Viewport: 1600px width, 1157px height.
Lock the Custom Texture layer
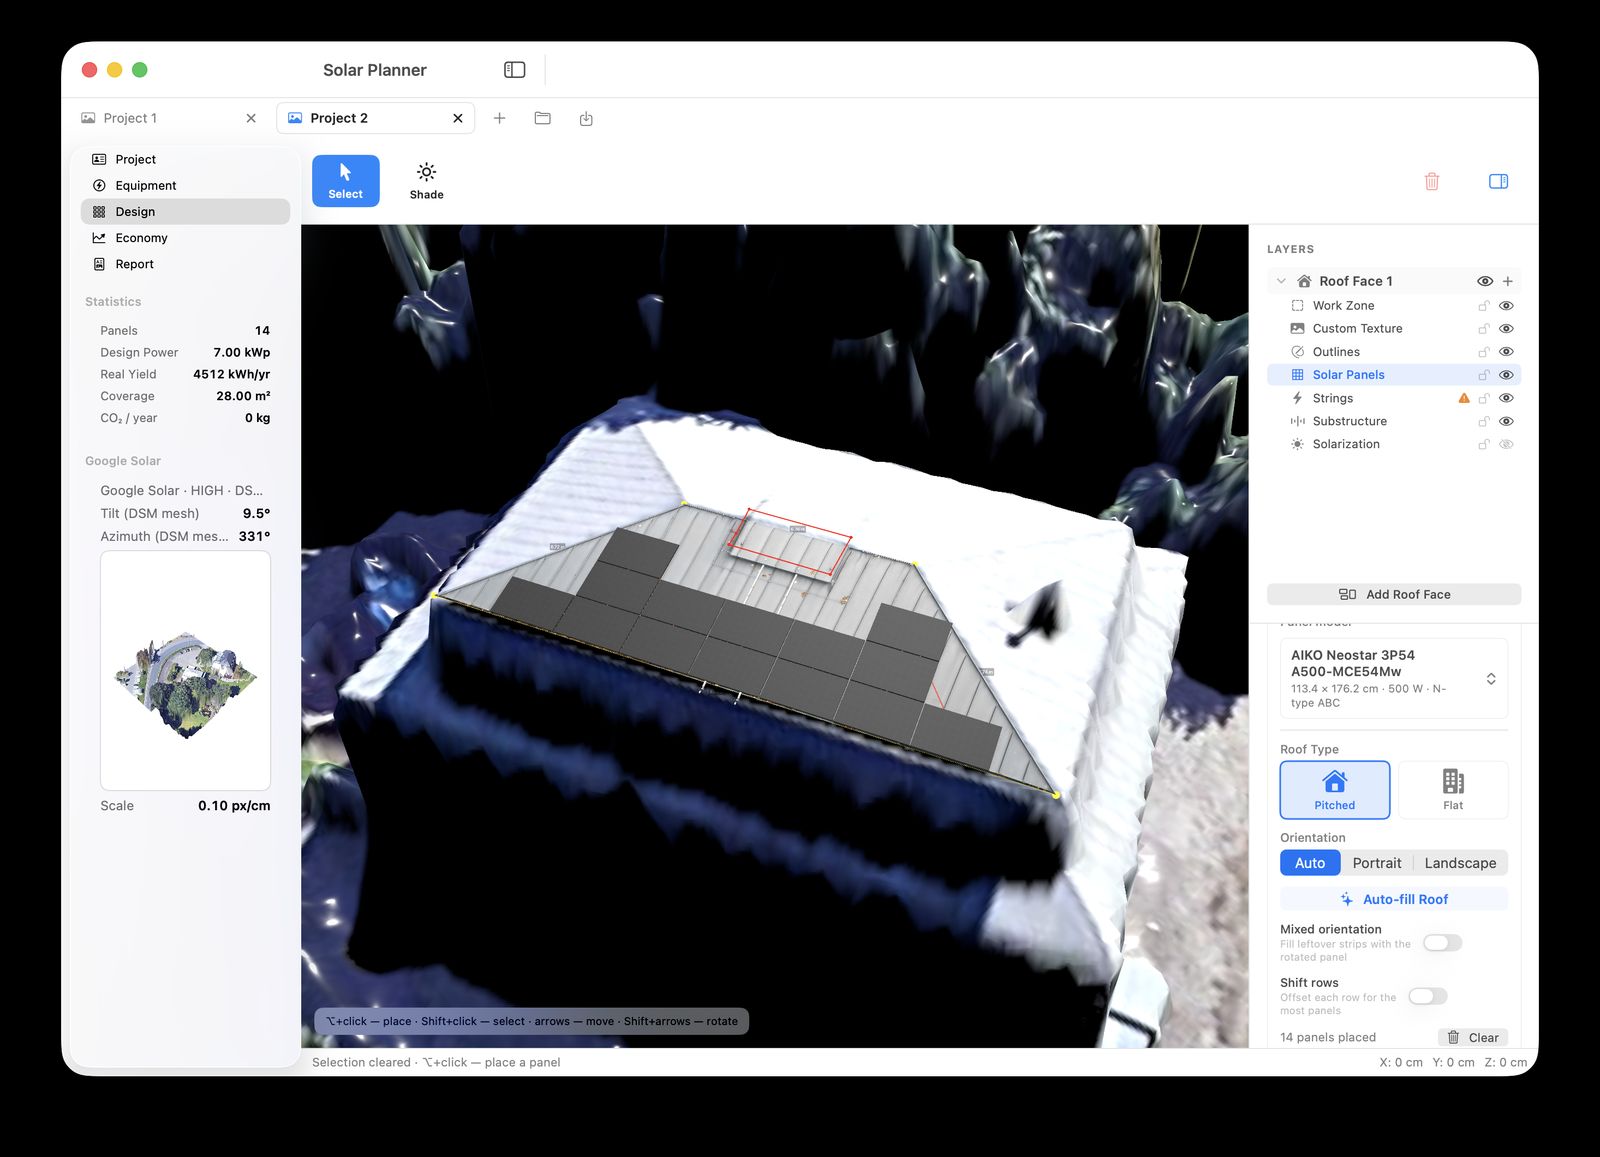click(1484, 329)
